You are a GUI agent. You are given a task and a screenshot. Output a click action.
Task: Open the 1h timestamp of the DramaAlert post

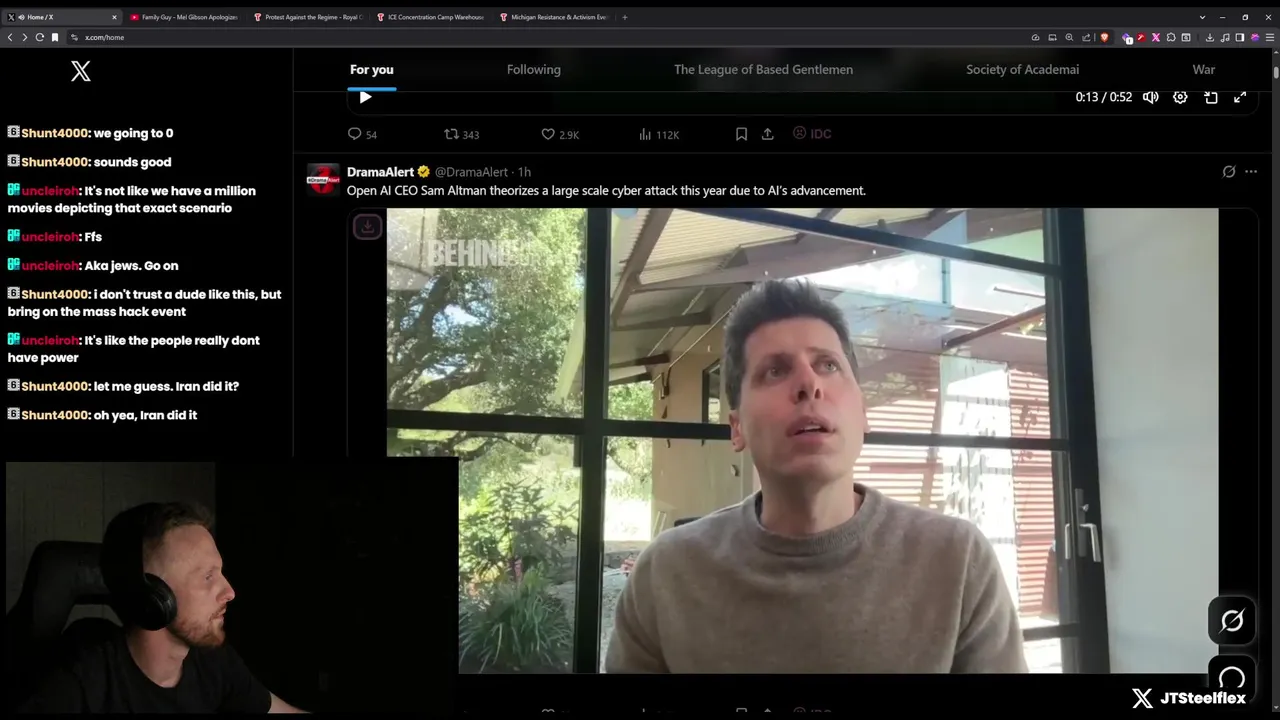pyautogui.click(x=524, y=172)
